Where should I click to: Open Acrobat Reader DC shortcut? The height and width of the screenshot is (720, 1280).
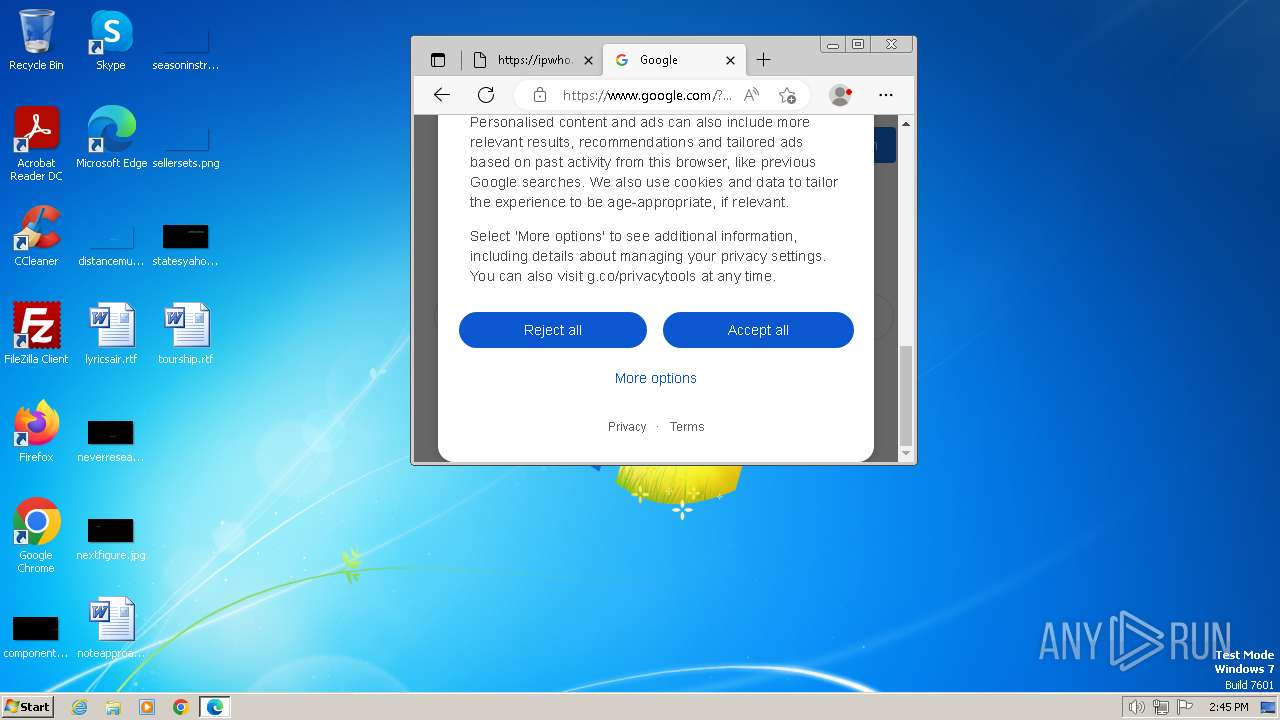click(36, 143)
